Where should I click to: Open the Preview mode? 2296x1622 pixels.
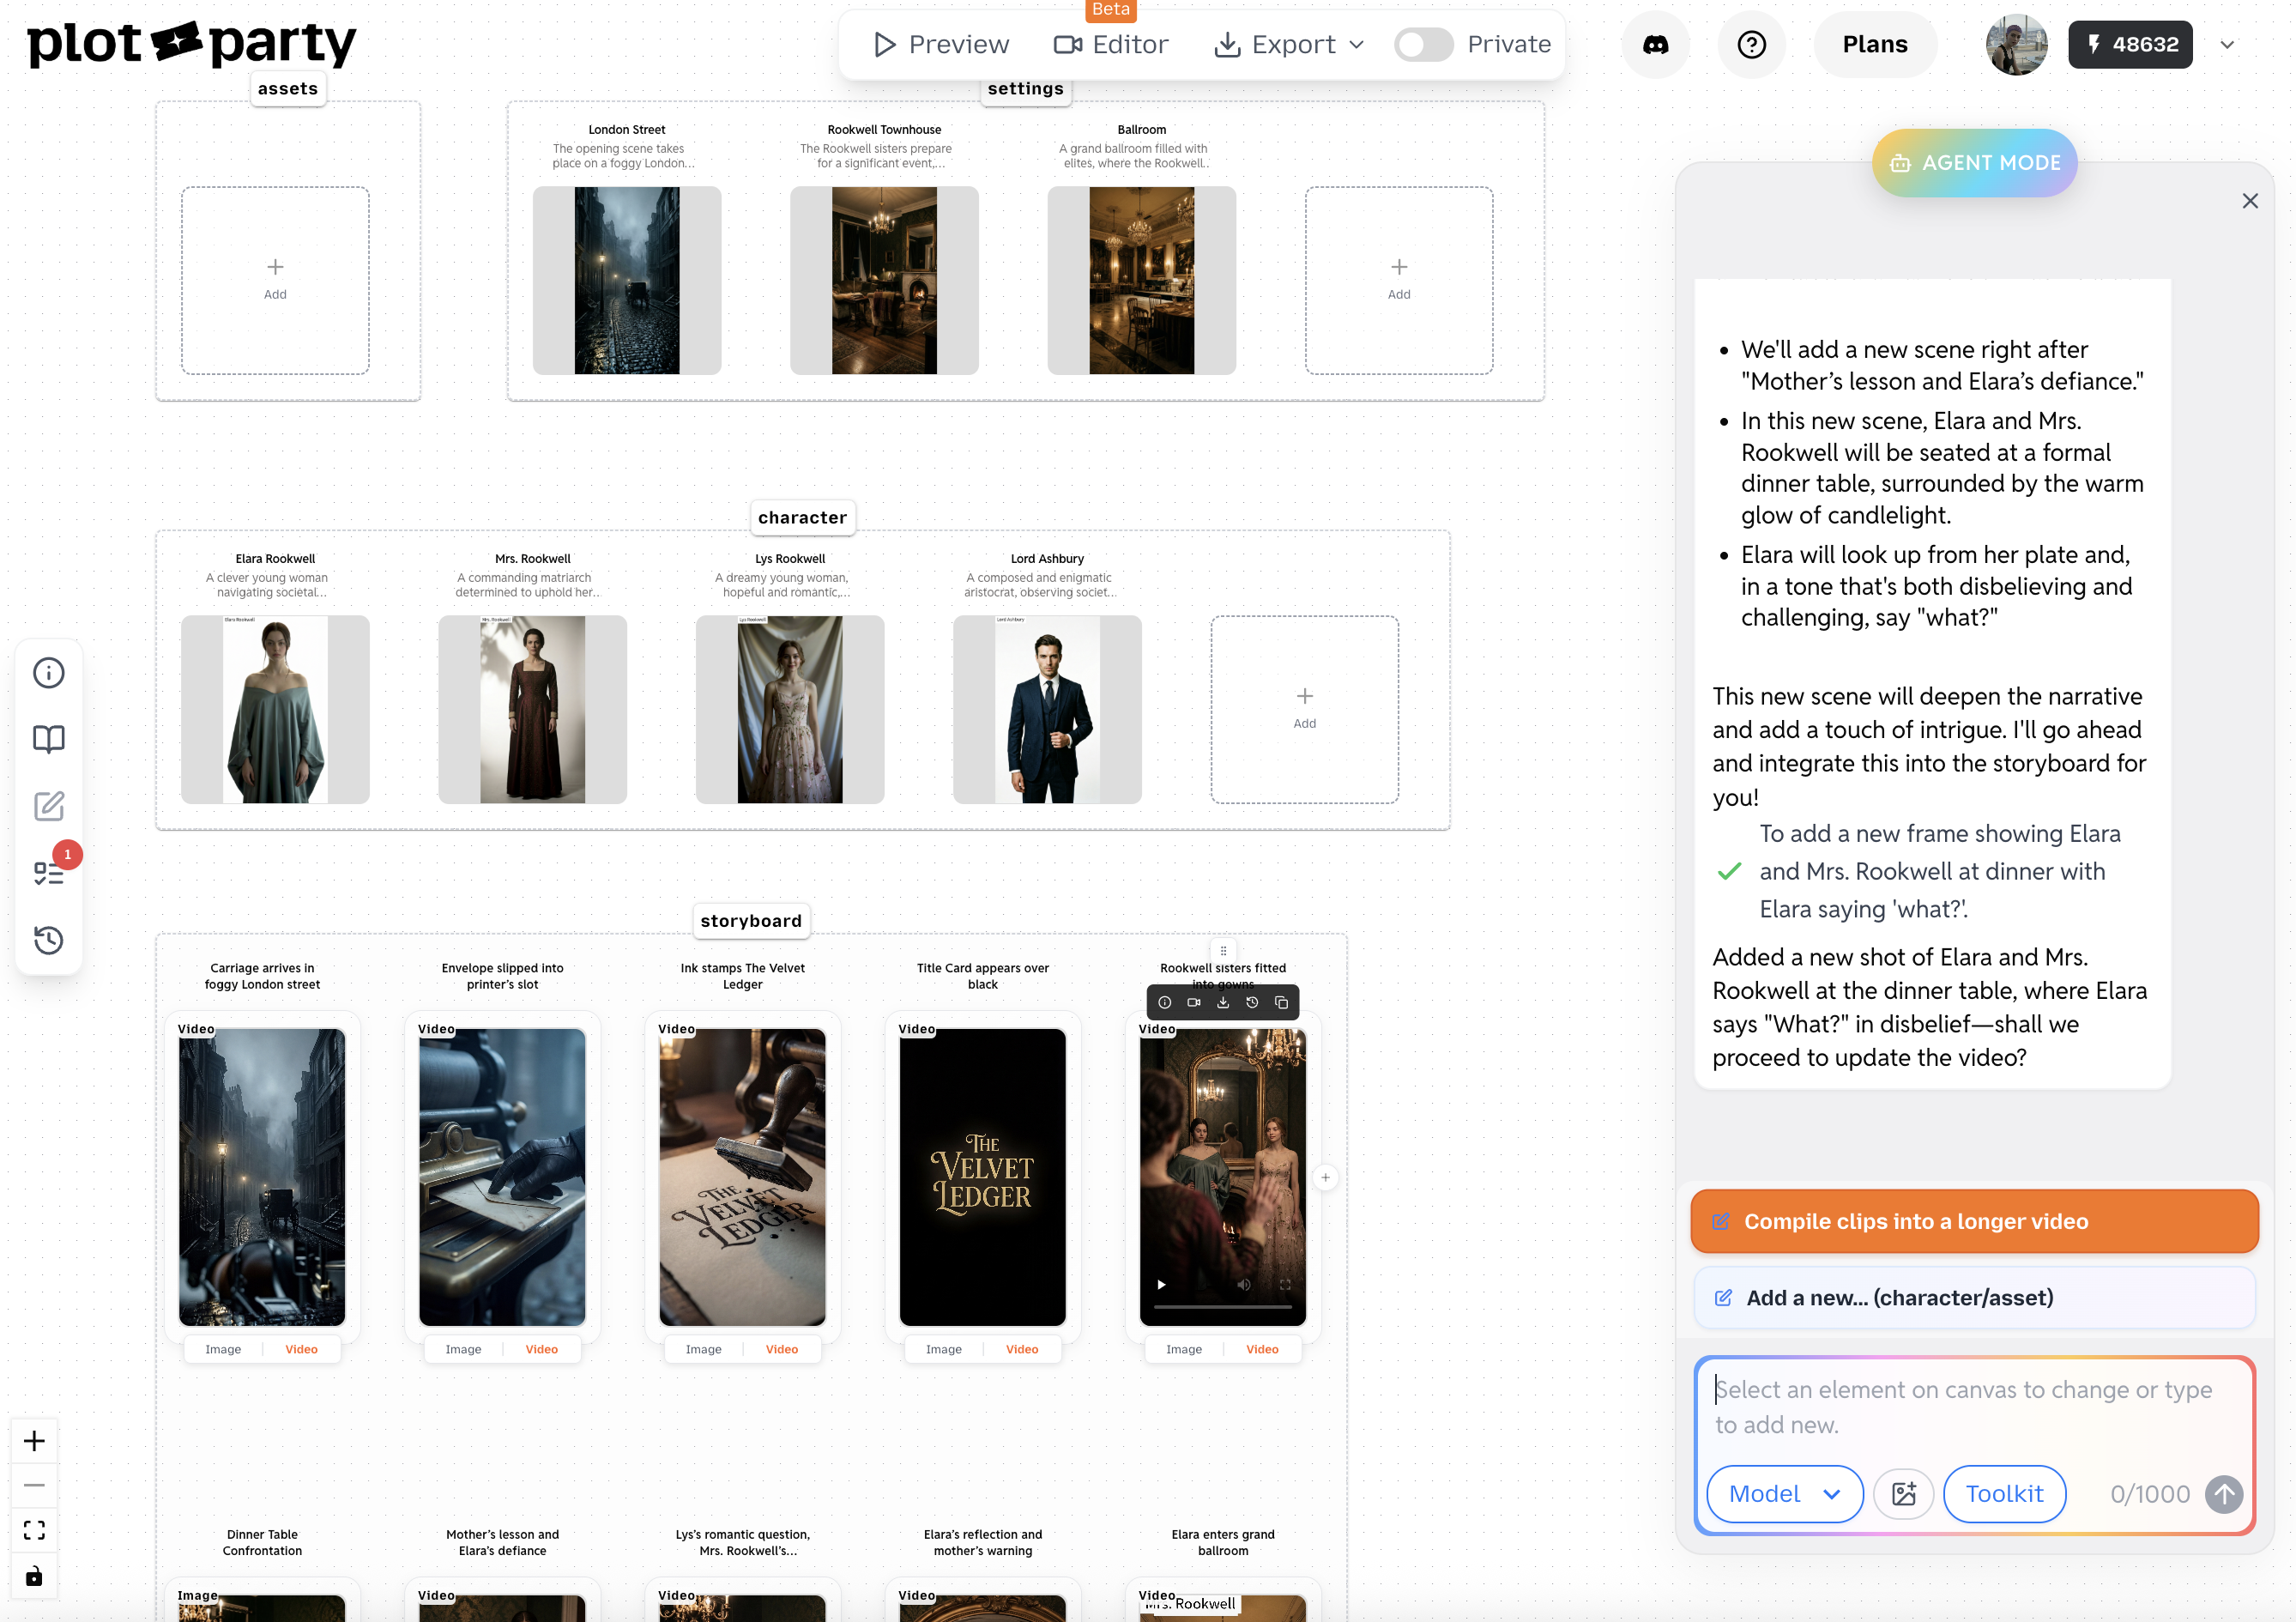coord(940,44)
